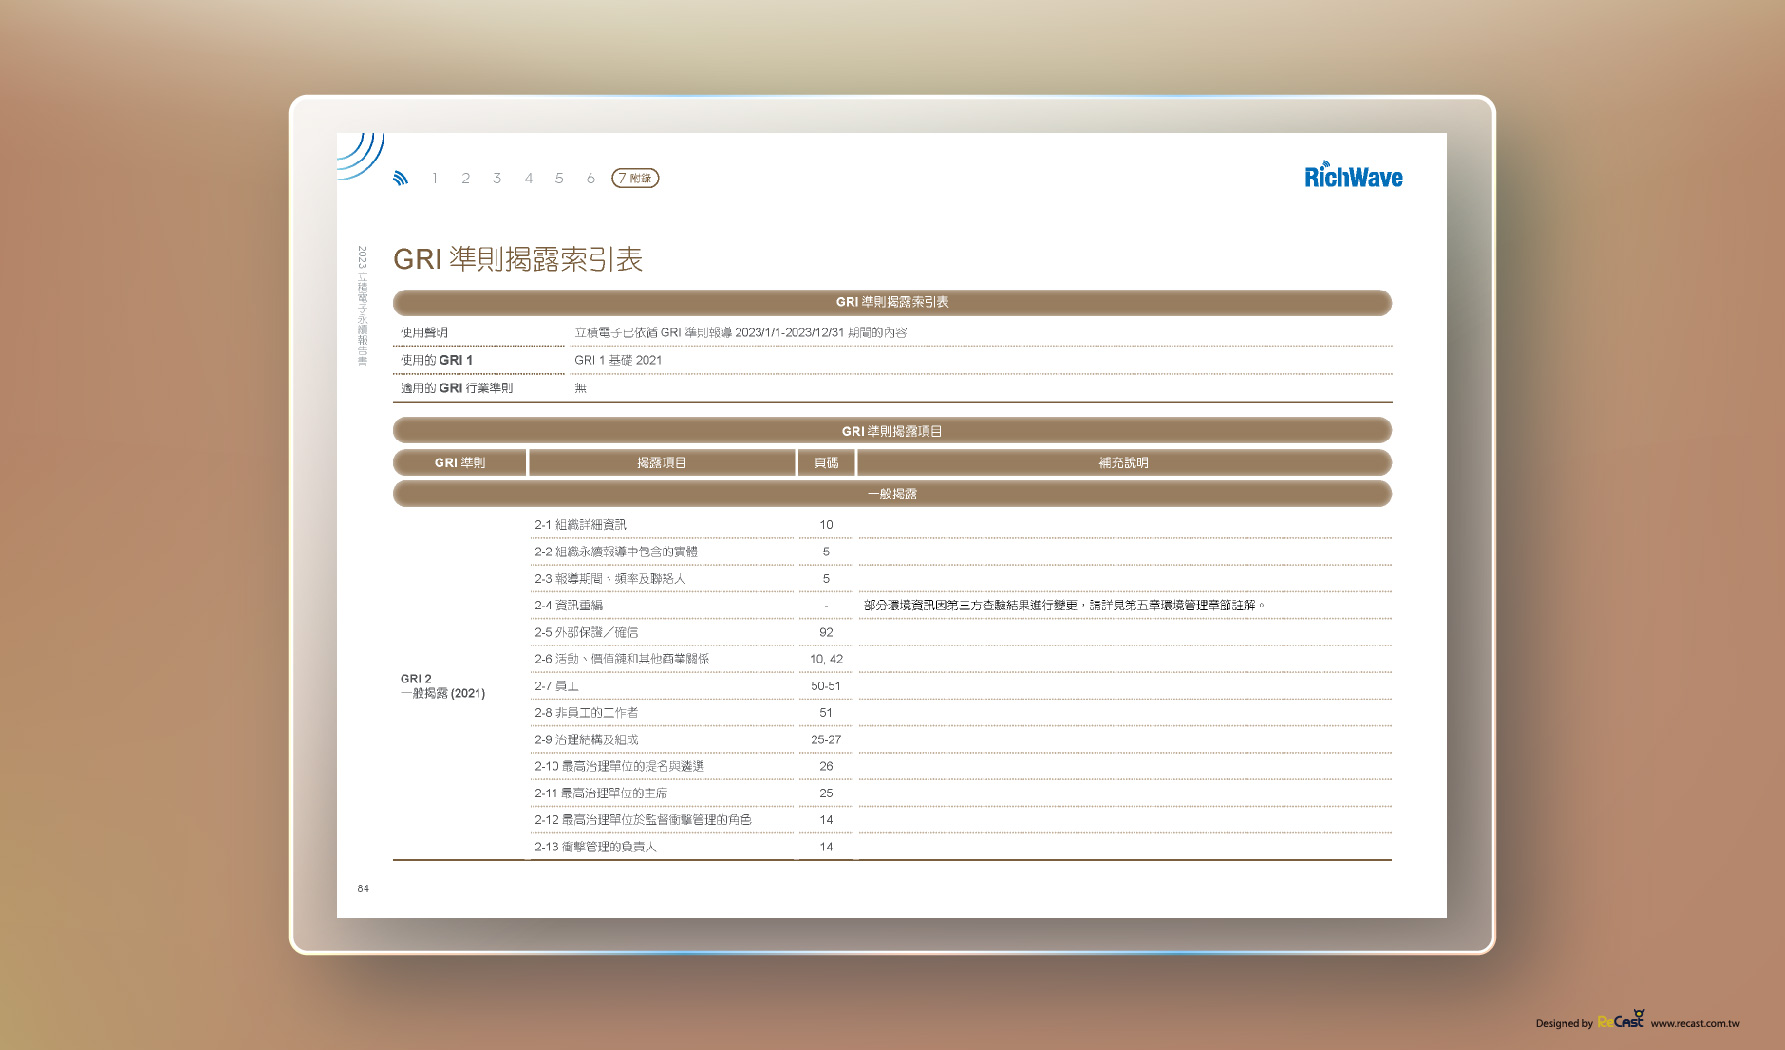1785x1050 pixels.
Task: Click the blue wave home icon
Action: point(401,178)
